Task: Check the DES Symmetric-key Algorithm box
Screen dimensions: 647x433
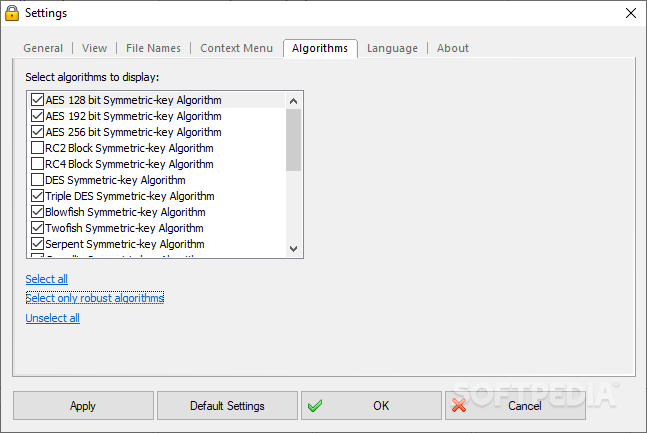Action: 38,180
